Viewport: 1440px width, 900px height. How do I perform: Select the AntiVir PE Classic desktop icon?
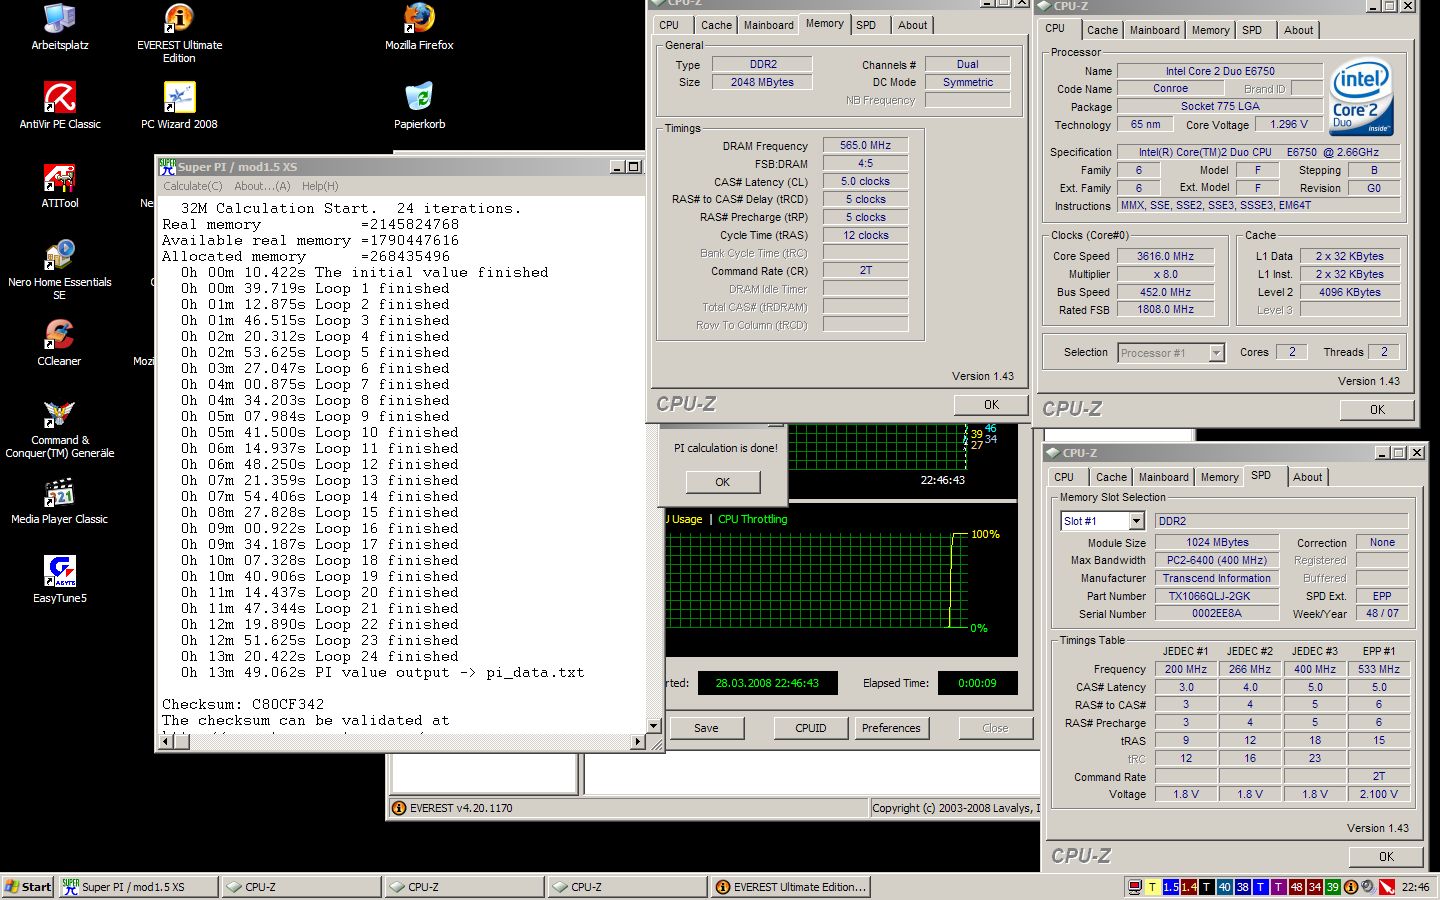(60, 106)
